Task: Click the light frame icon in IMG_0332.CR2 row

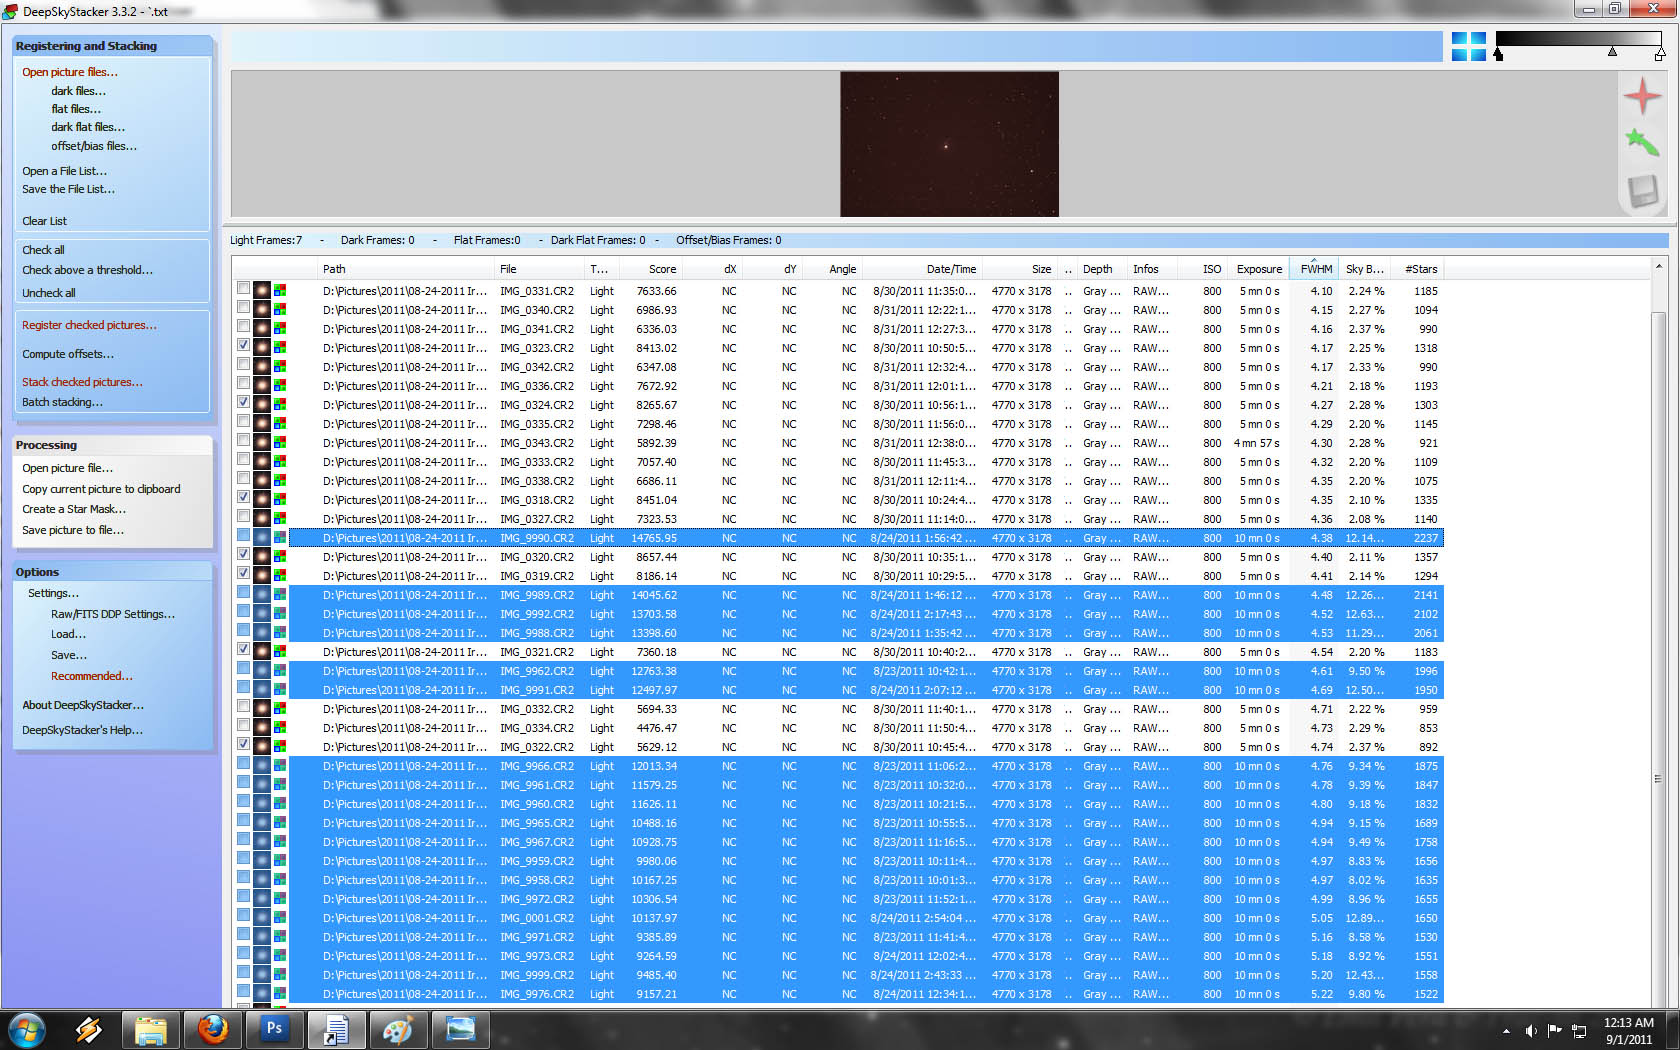Action: tap(262, 709)
